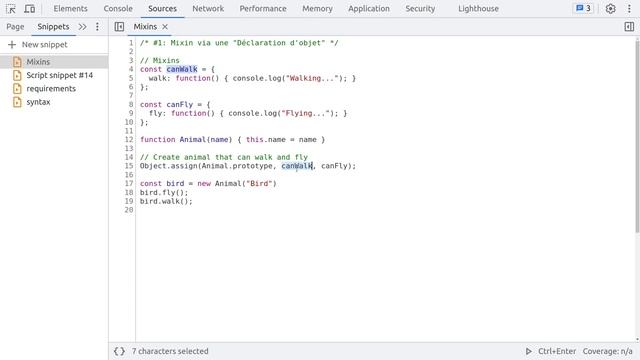Click 'const bird = new Animal' line
This screenshot has height=360, width=640.
click(208, 183)
